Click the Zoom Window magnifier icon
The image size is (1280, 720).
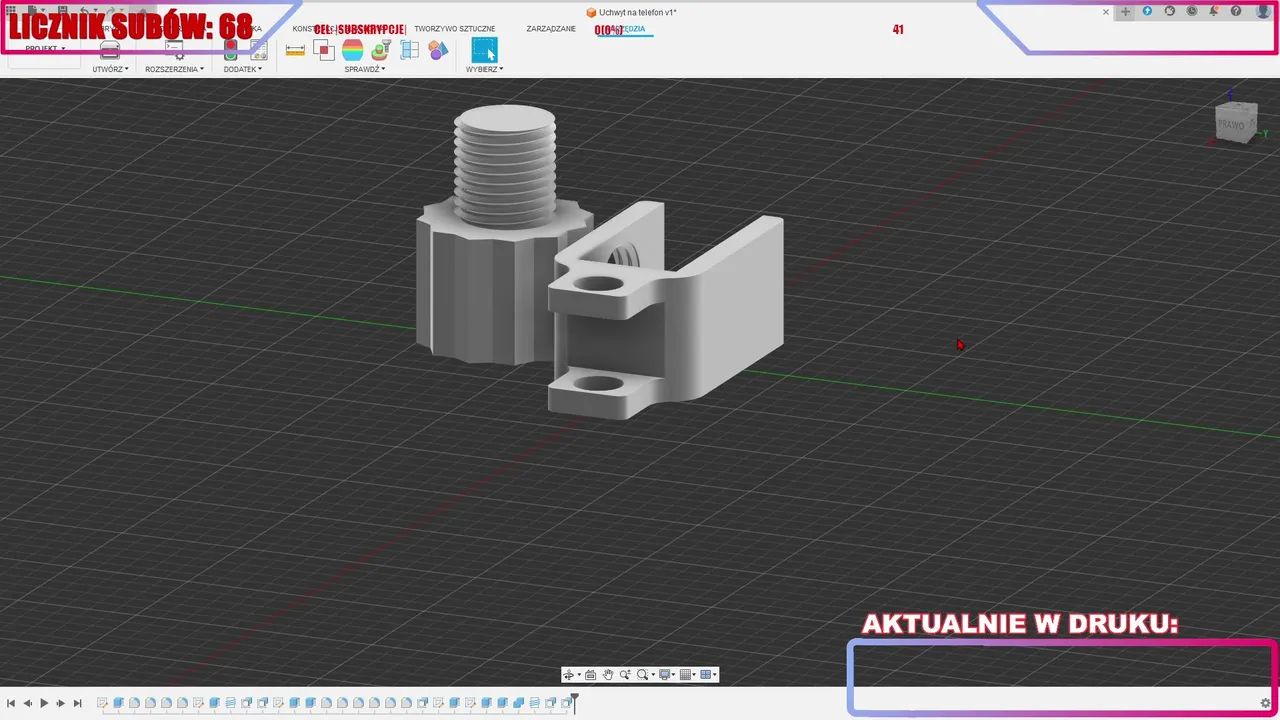click(642, 675)
